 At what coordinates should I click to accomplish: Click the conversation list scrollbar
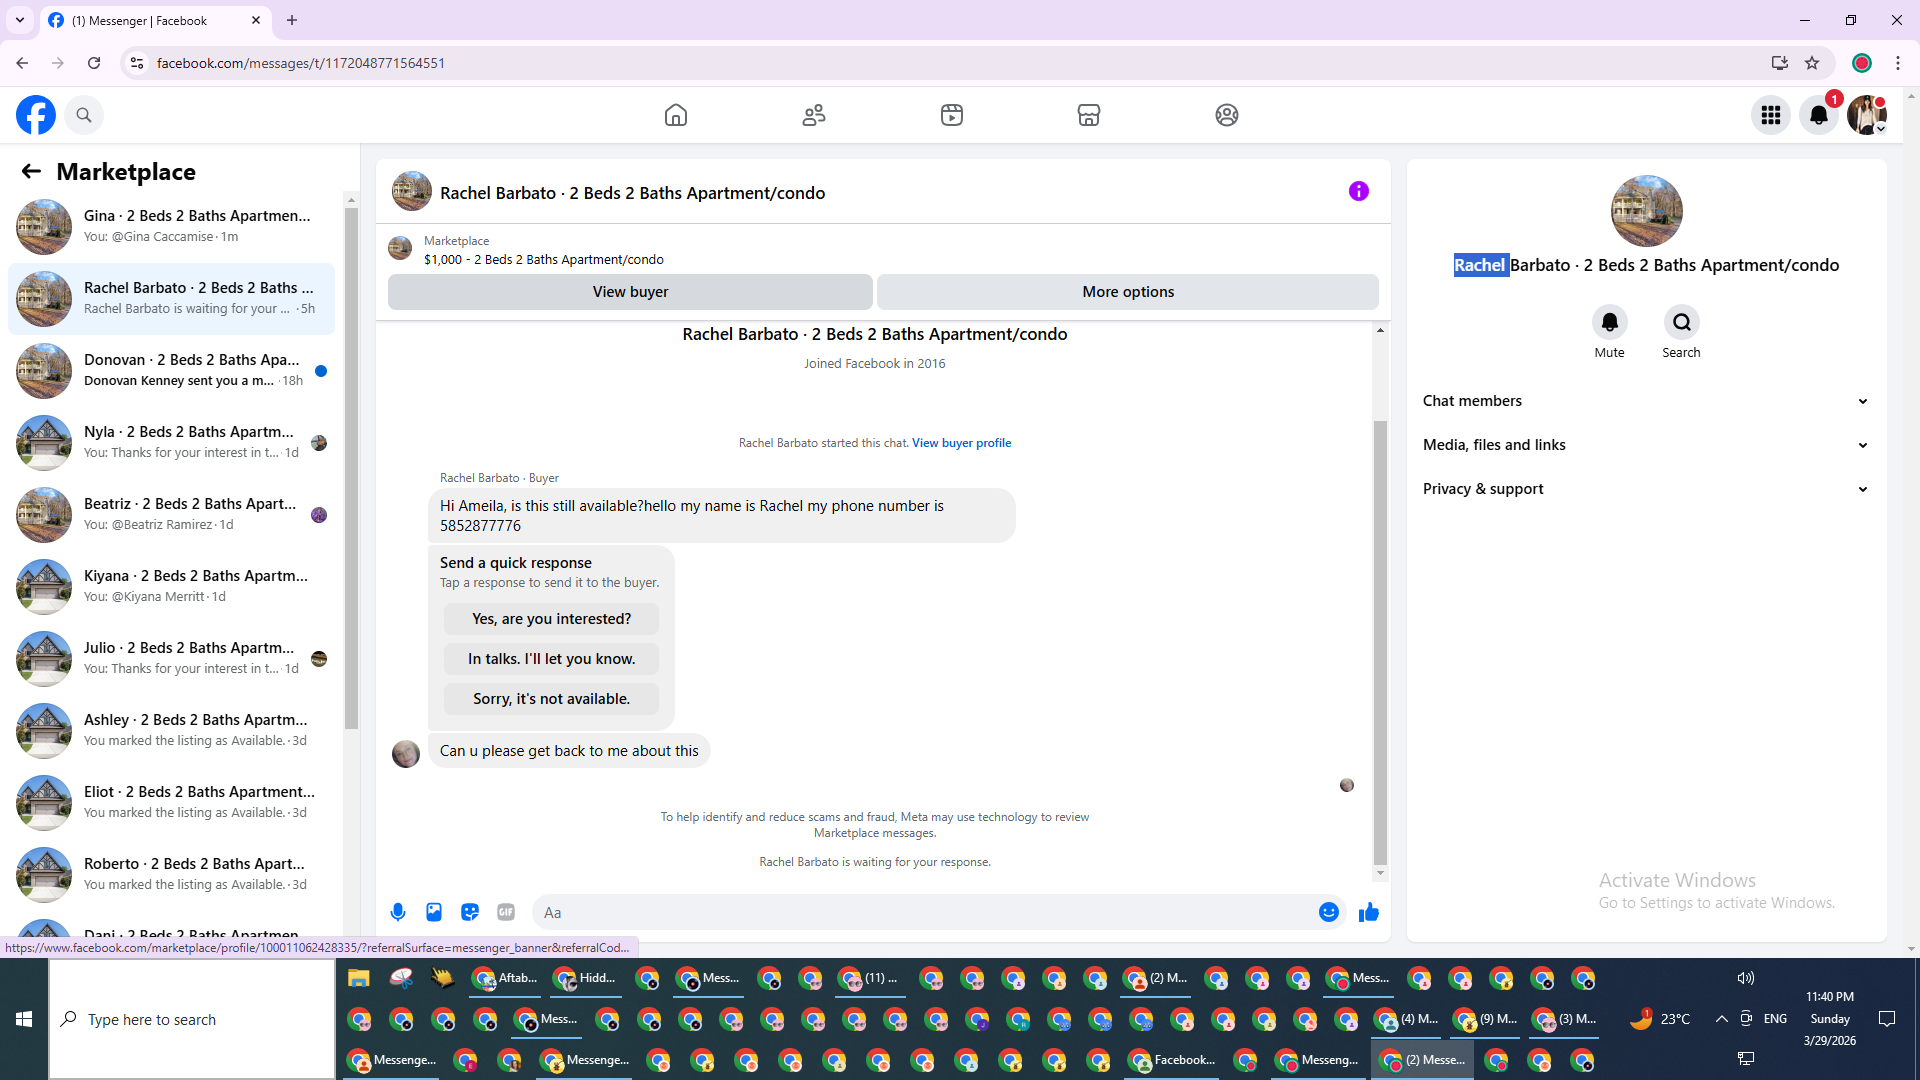[351, 468]
